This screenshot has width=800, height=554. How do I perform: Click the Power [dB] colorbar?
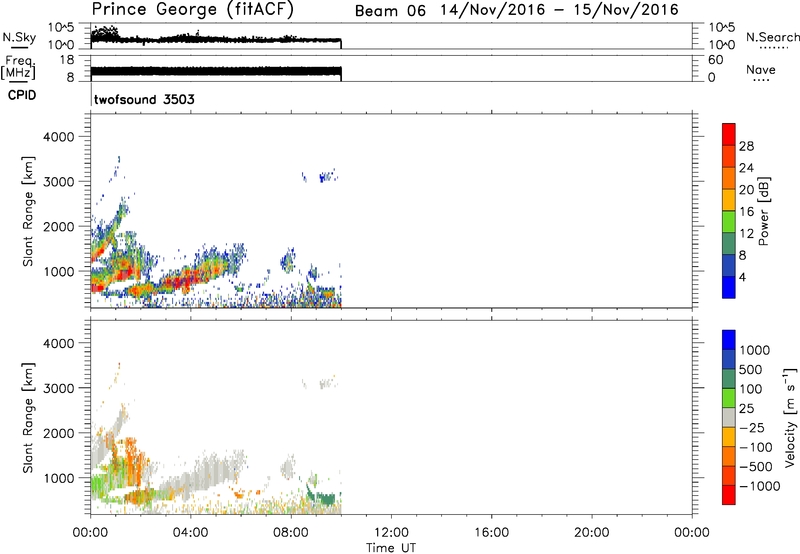point(729,210)
